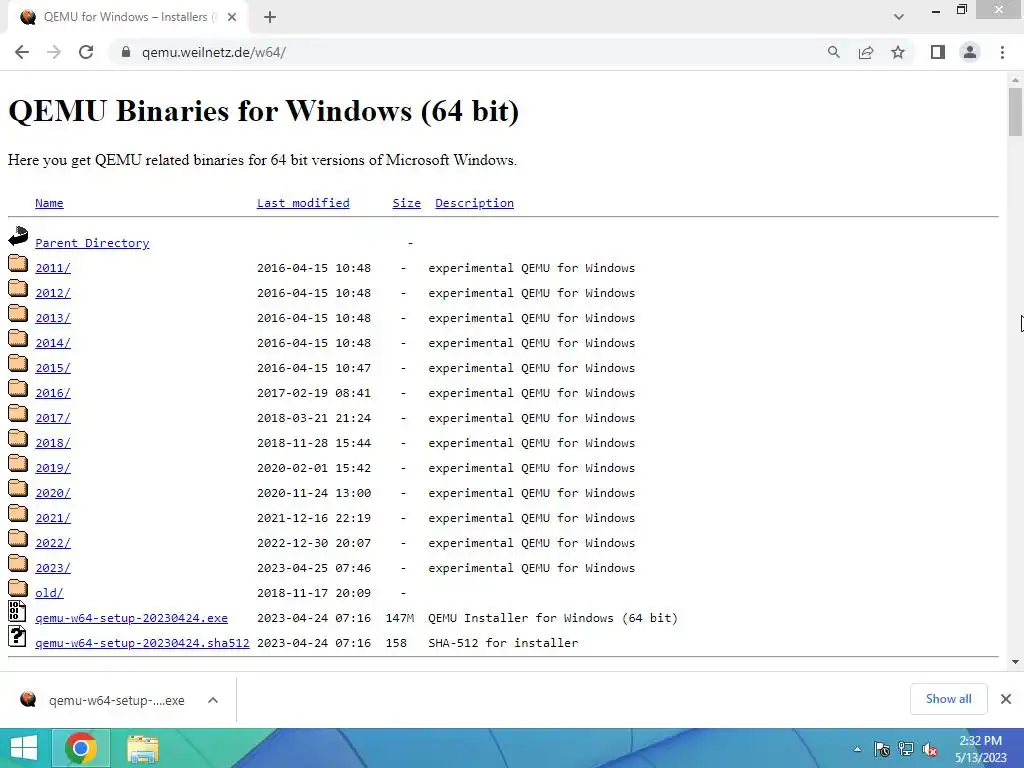The width and height of the screenshot is (1024, 768).
Task: Open the zoom magnifier icon in address bar
Action: click(x=833, y=52)
